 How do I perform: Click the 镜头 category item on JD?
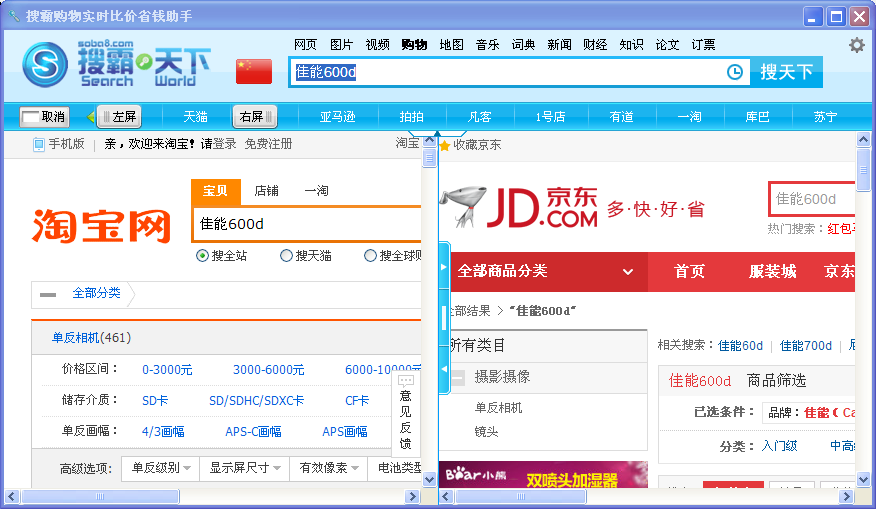pyautogui.click(x=487, y=432)
